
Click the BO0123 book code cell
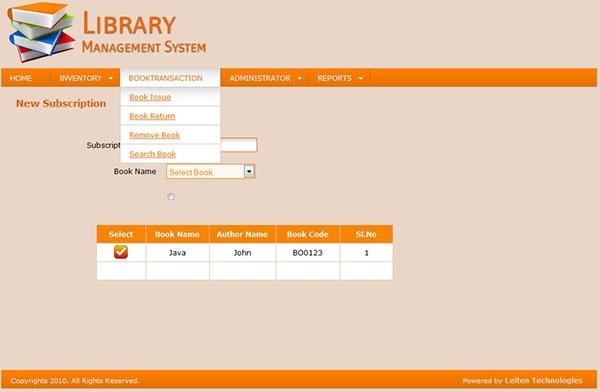(308, 253)
